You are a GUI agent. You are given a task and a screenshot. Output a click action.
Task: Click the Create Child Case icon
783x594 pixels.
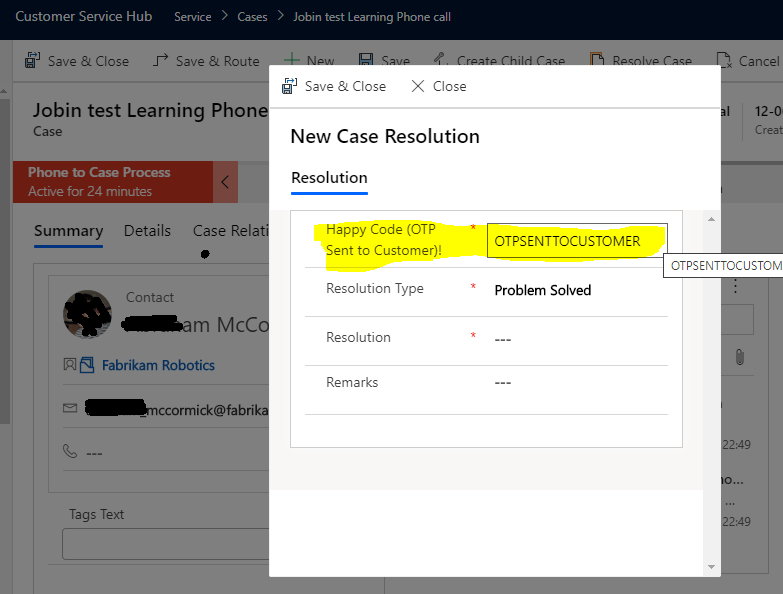441,61
